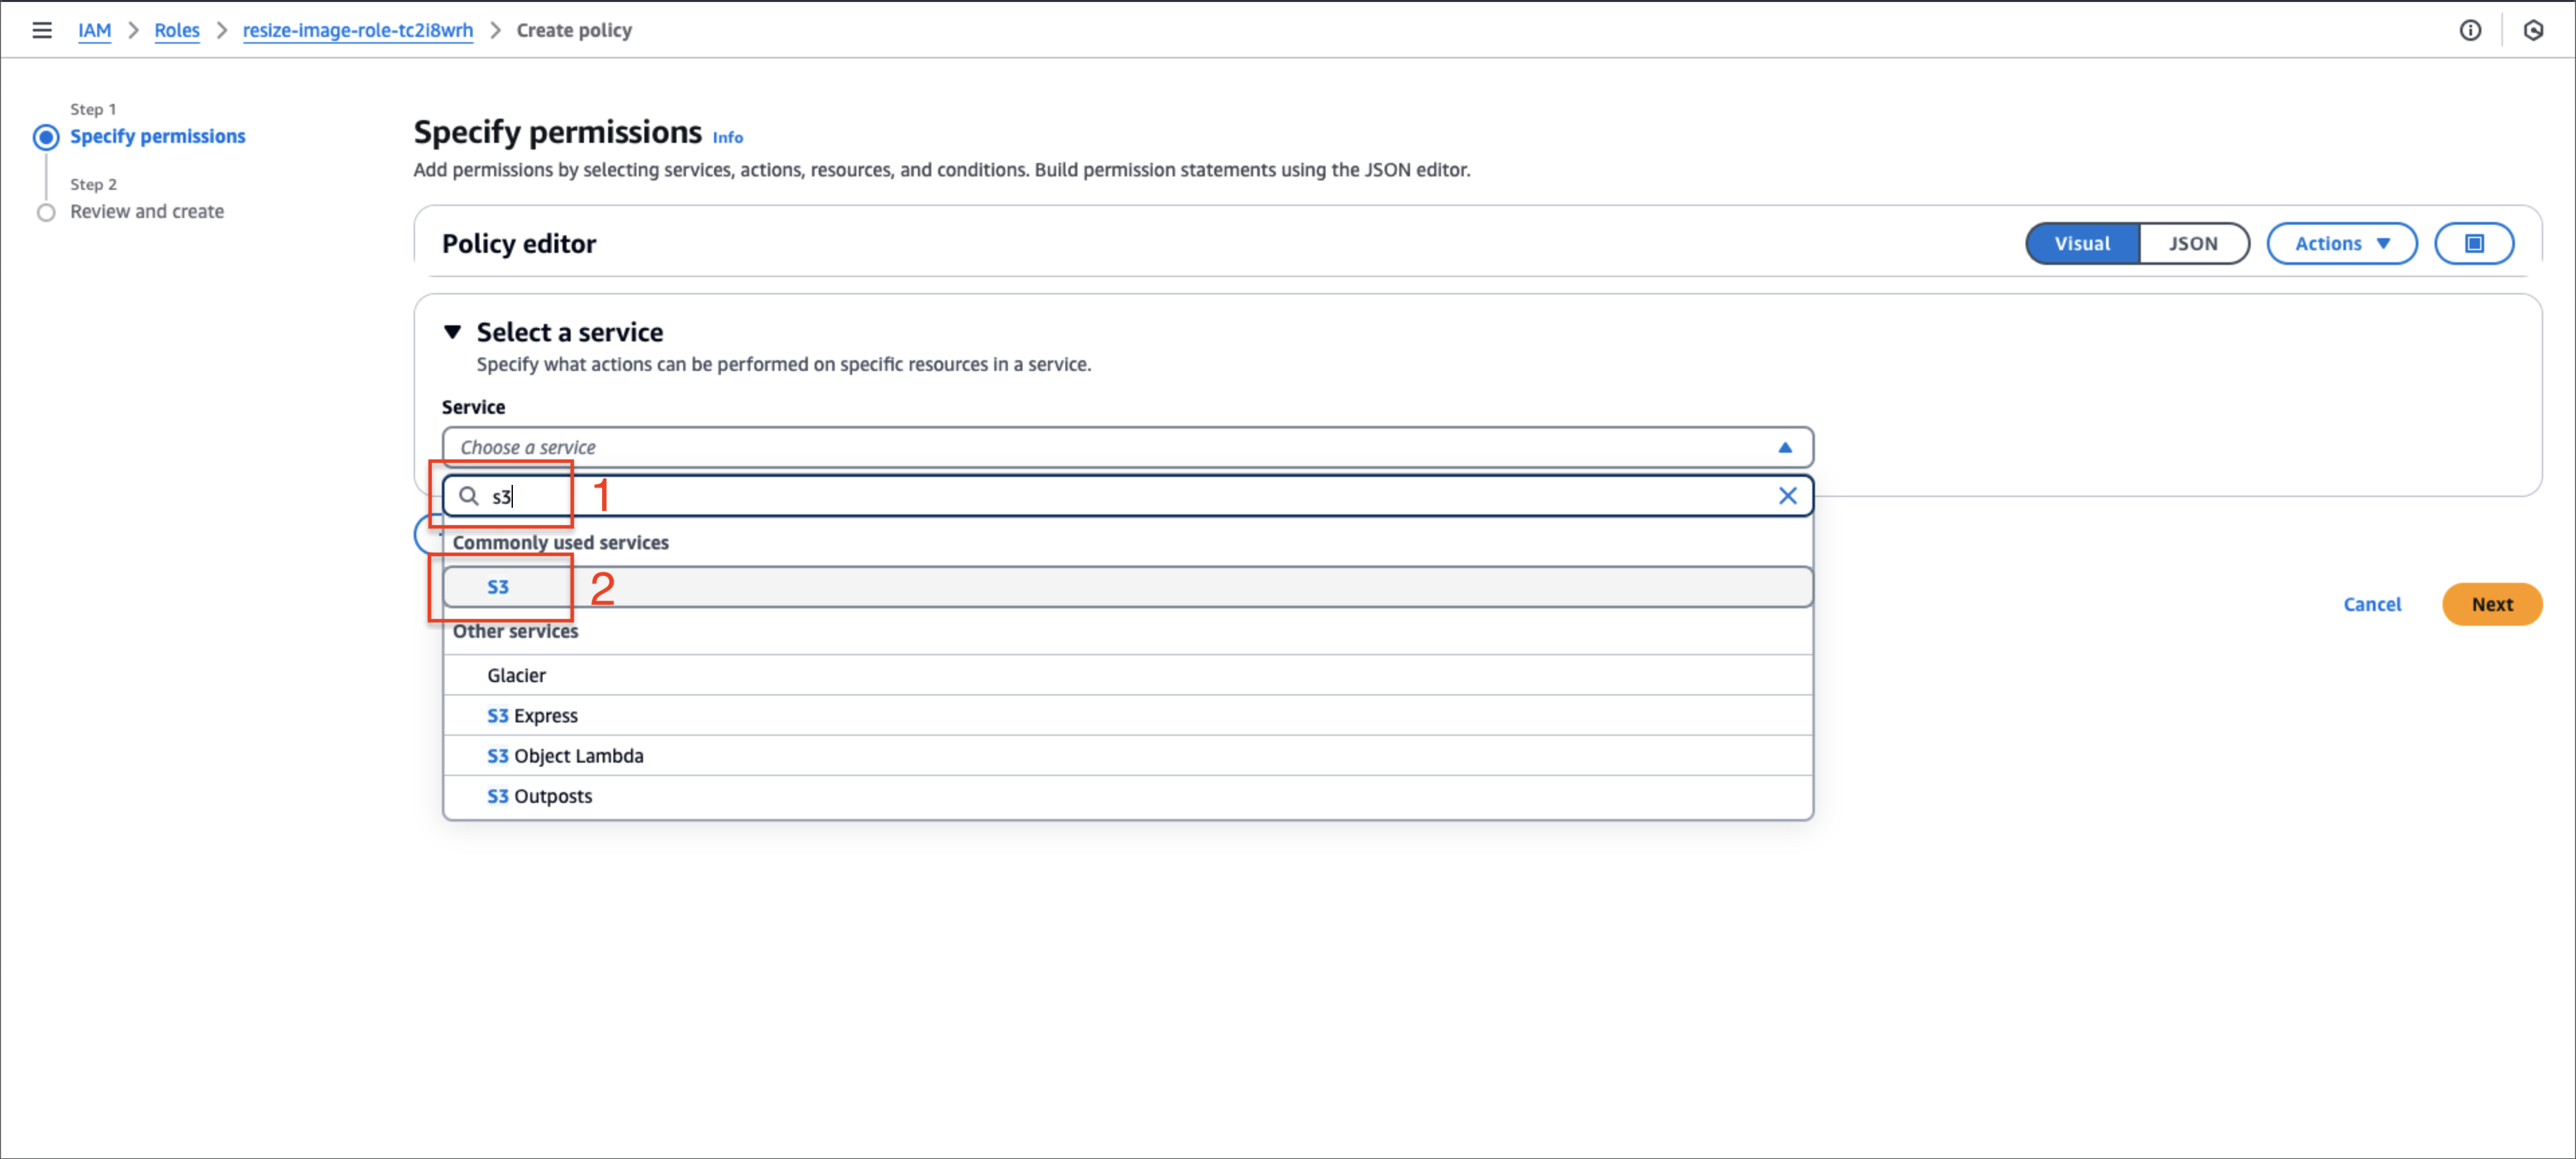This screenshot has width=2576, height=1159.
Task: Click the Step 1 Specify permissions link
Action: click(158, 136)
